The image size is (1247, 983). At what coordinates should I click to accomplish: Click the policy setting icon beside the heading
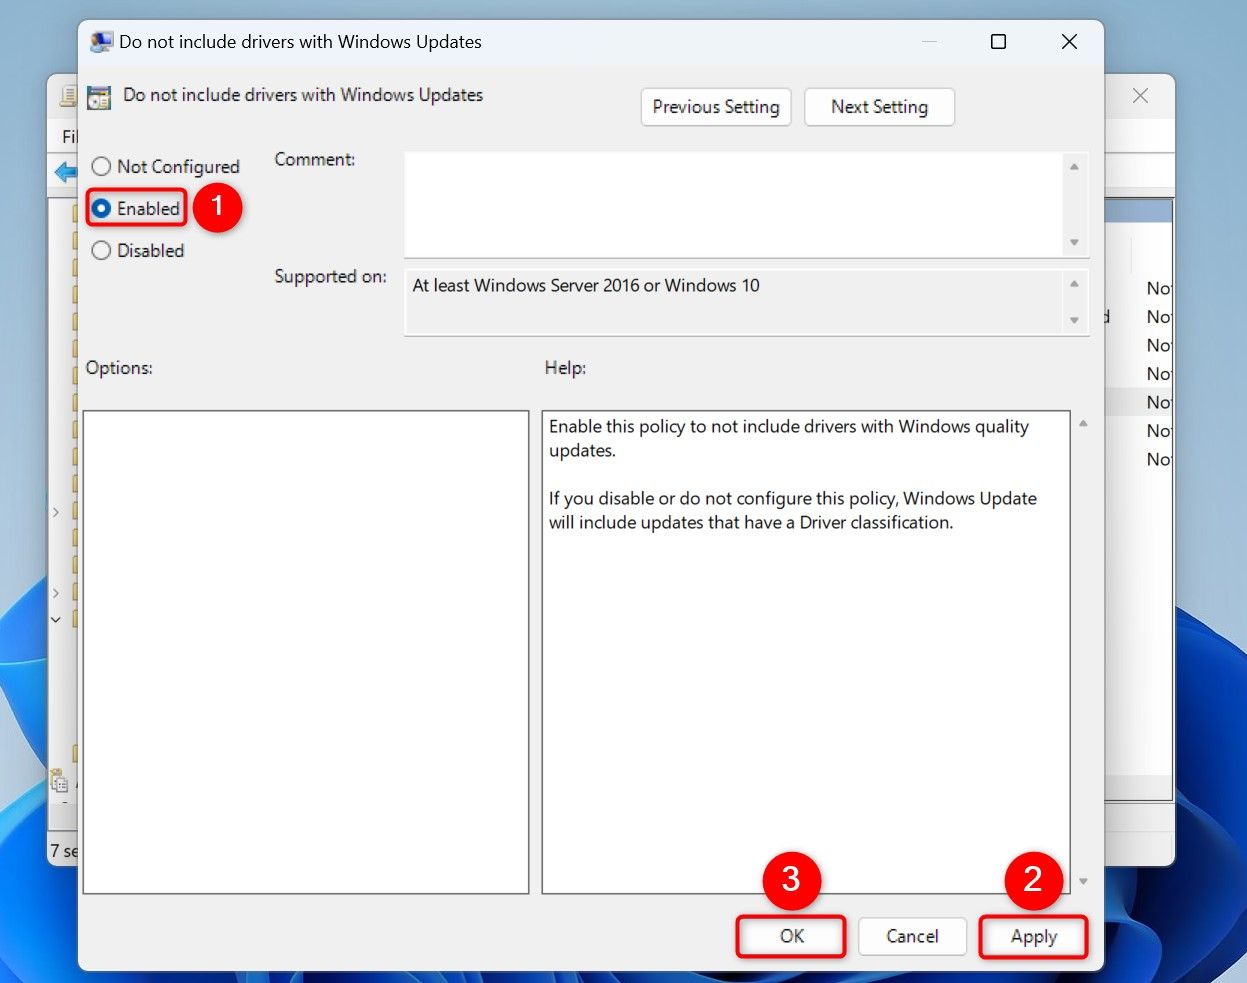click(99, 97)
